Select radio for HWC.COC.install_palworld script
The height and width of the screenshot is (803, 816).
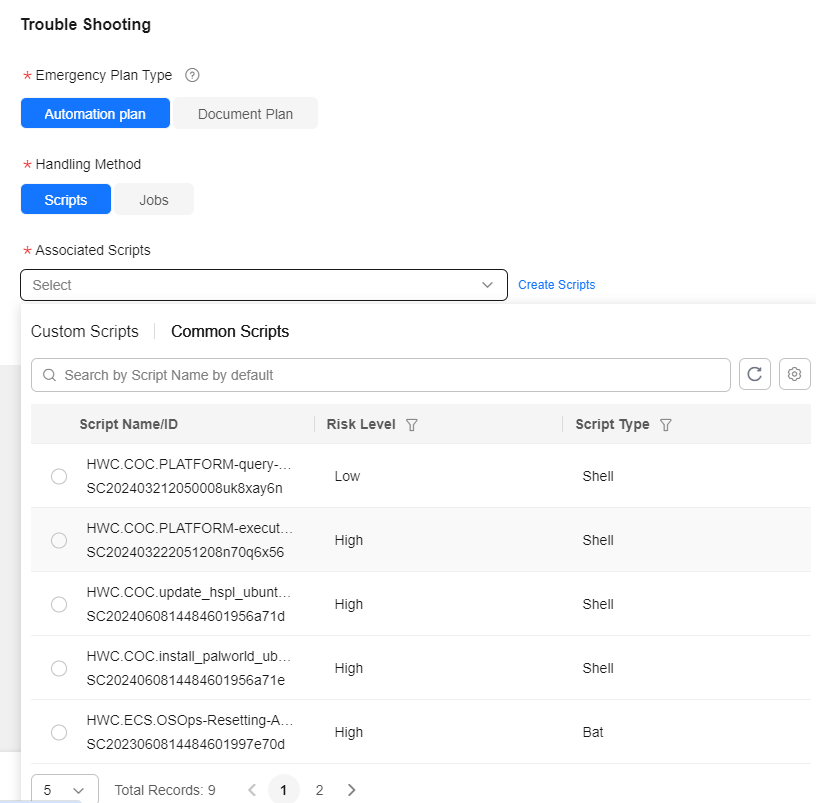pyautogui.click(x=59, y=668)
